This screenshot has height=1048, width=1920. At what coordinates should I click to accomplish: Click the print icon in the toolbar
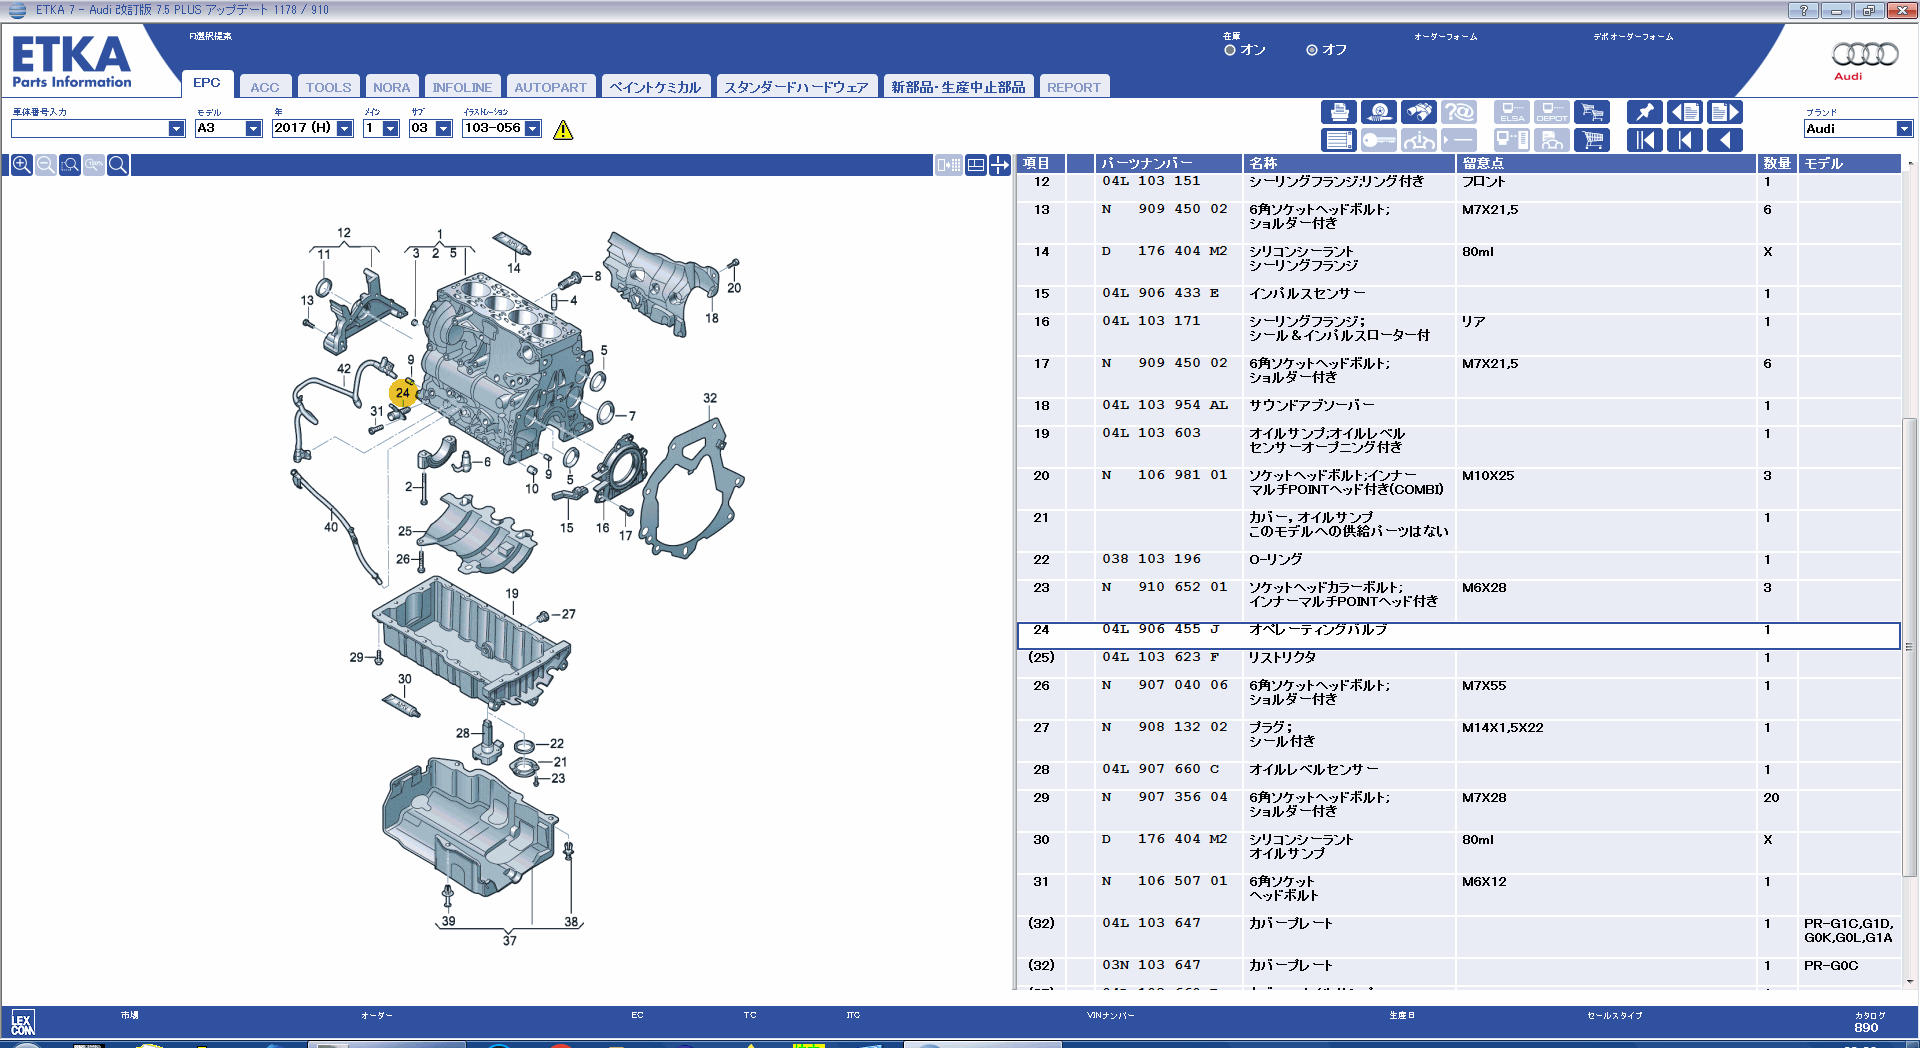click(1339, 113)
